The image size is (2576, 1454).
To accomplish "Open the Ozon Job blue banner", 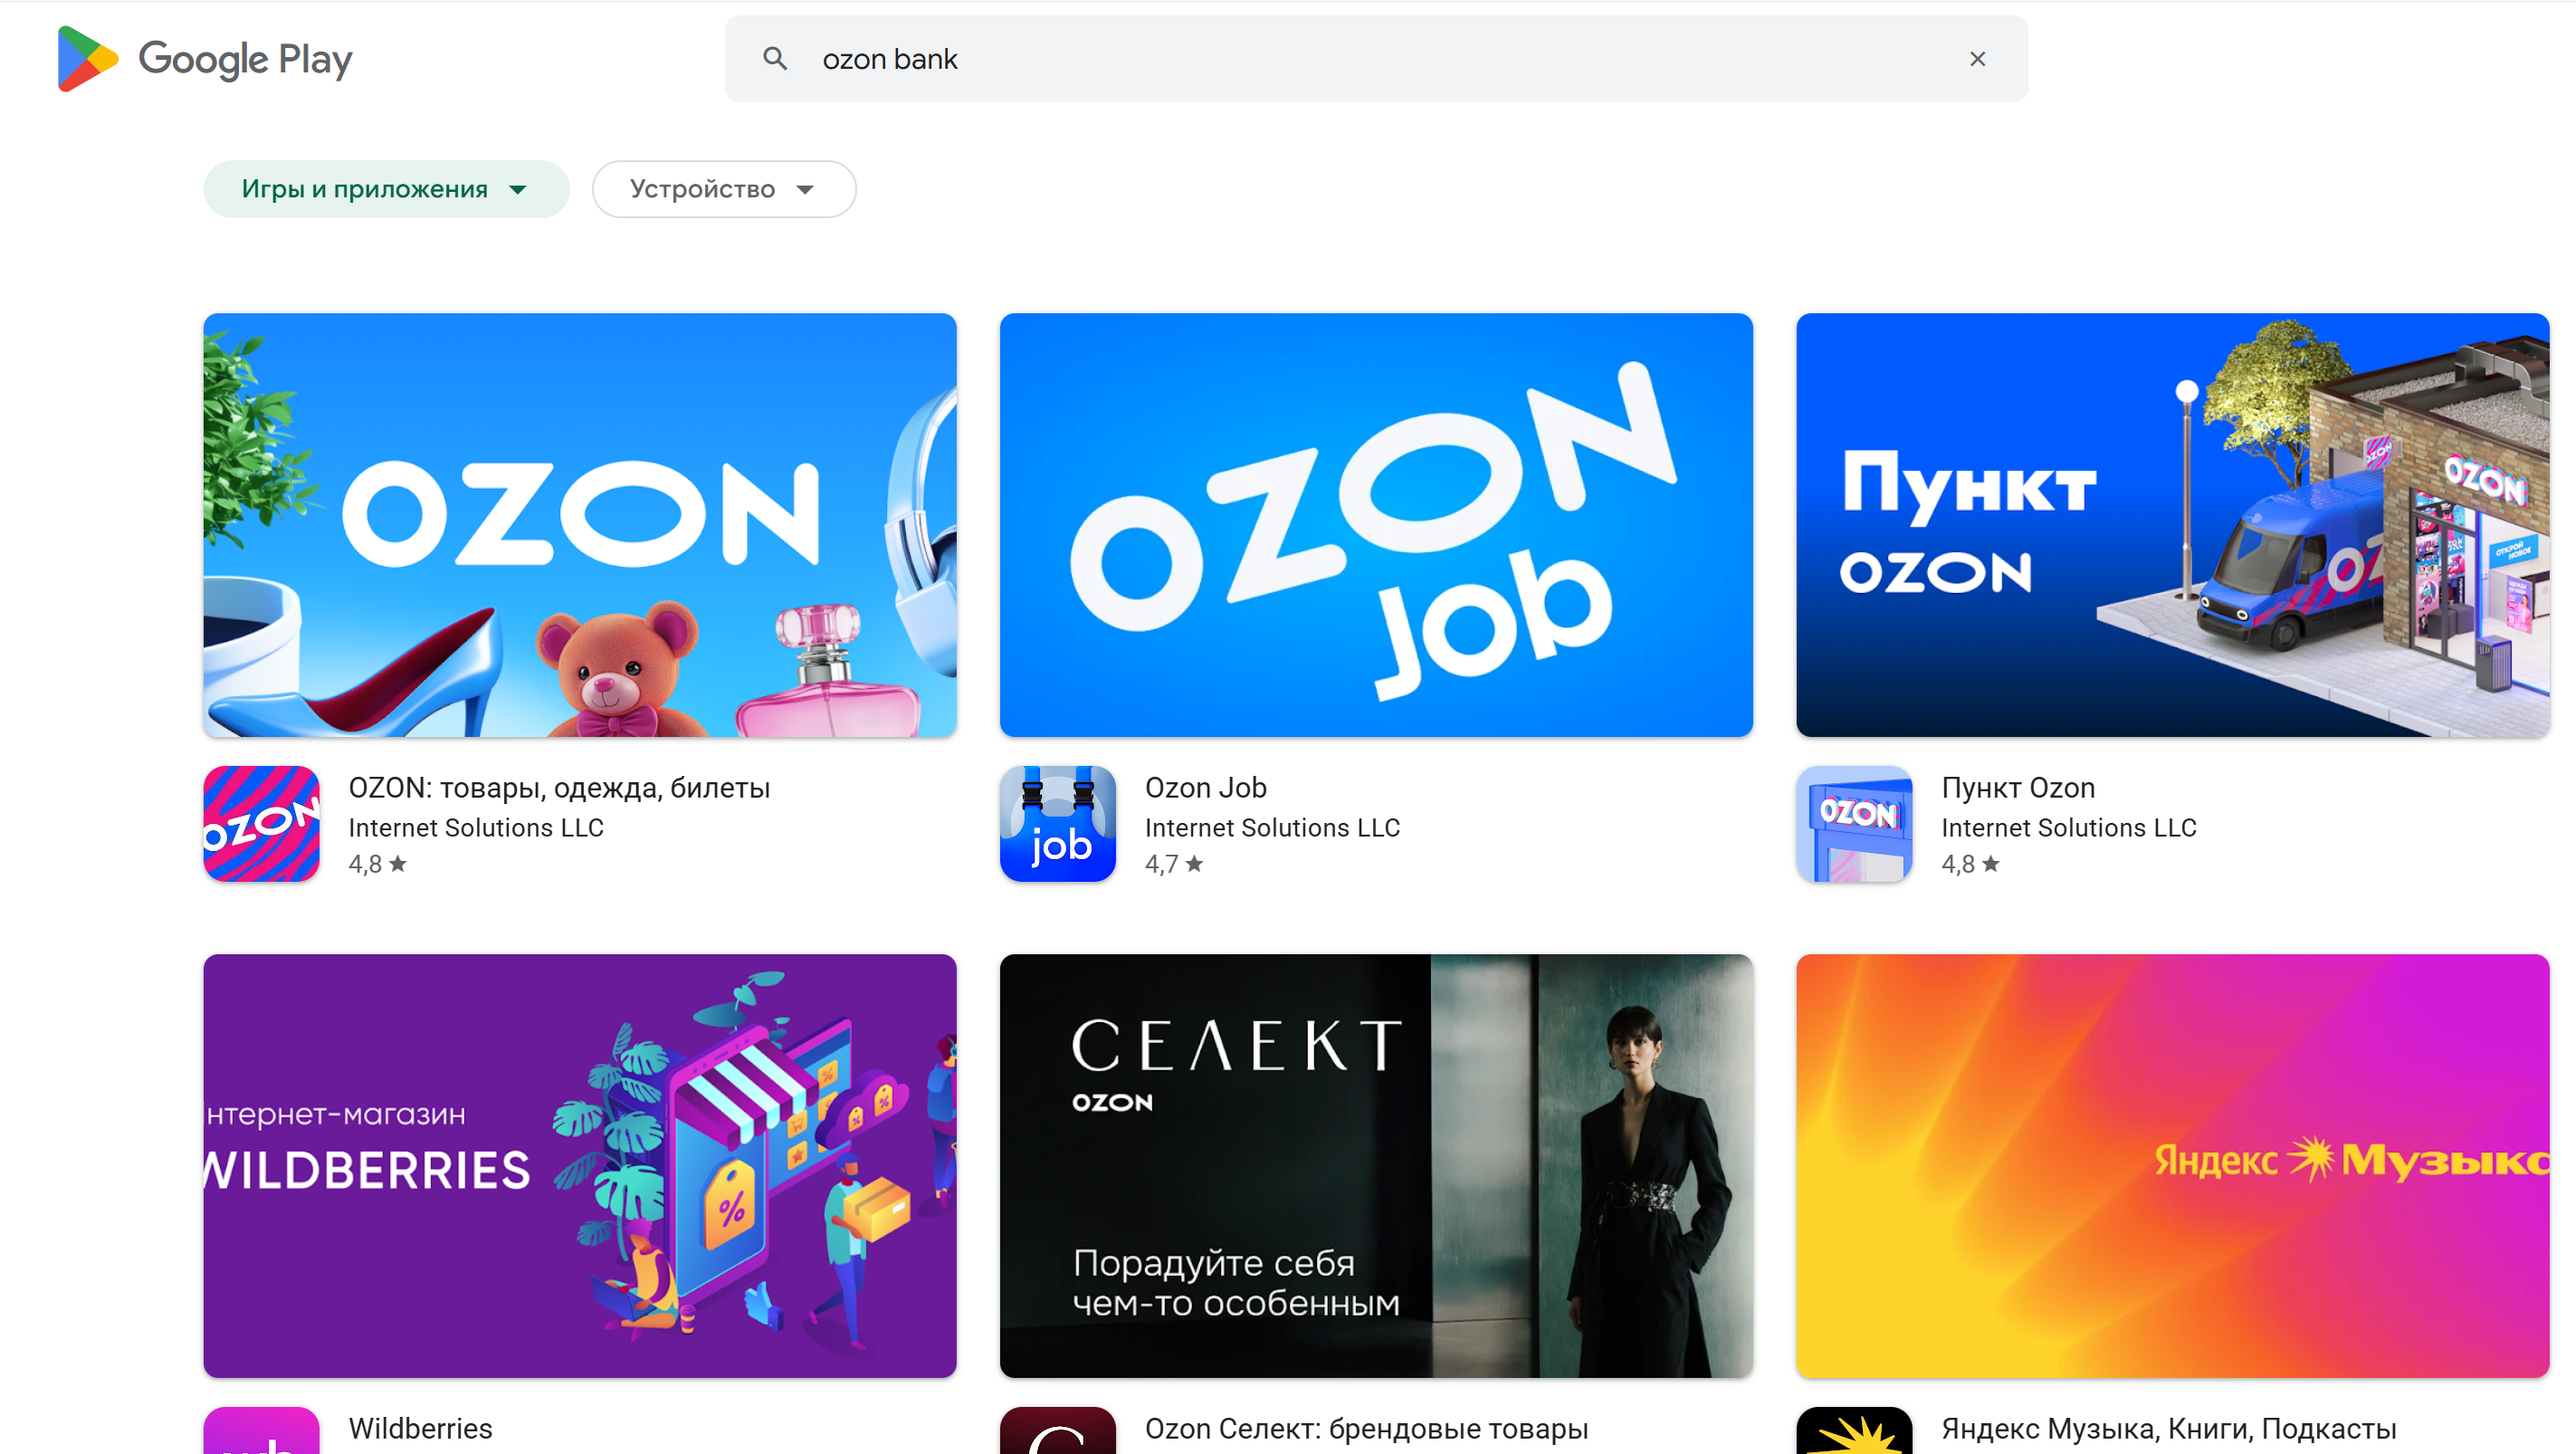I will pos(1376,525).
